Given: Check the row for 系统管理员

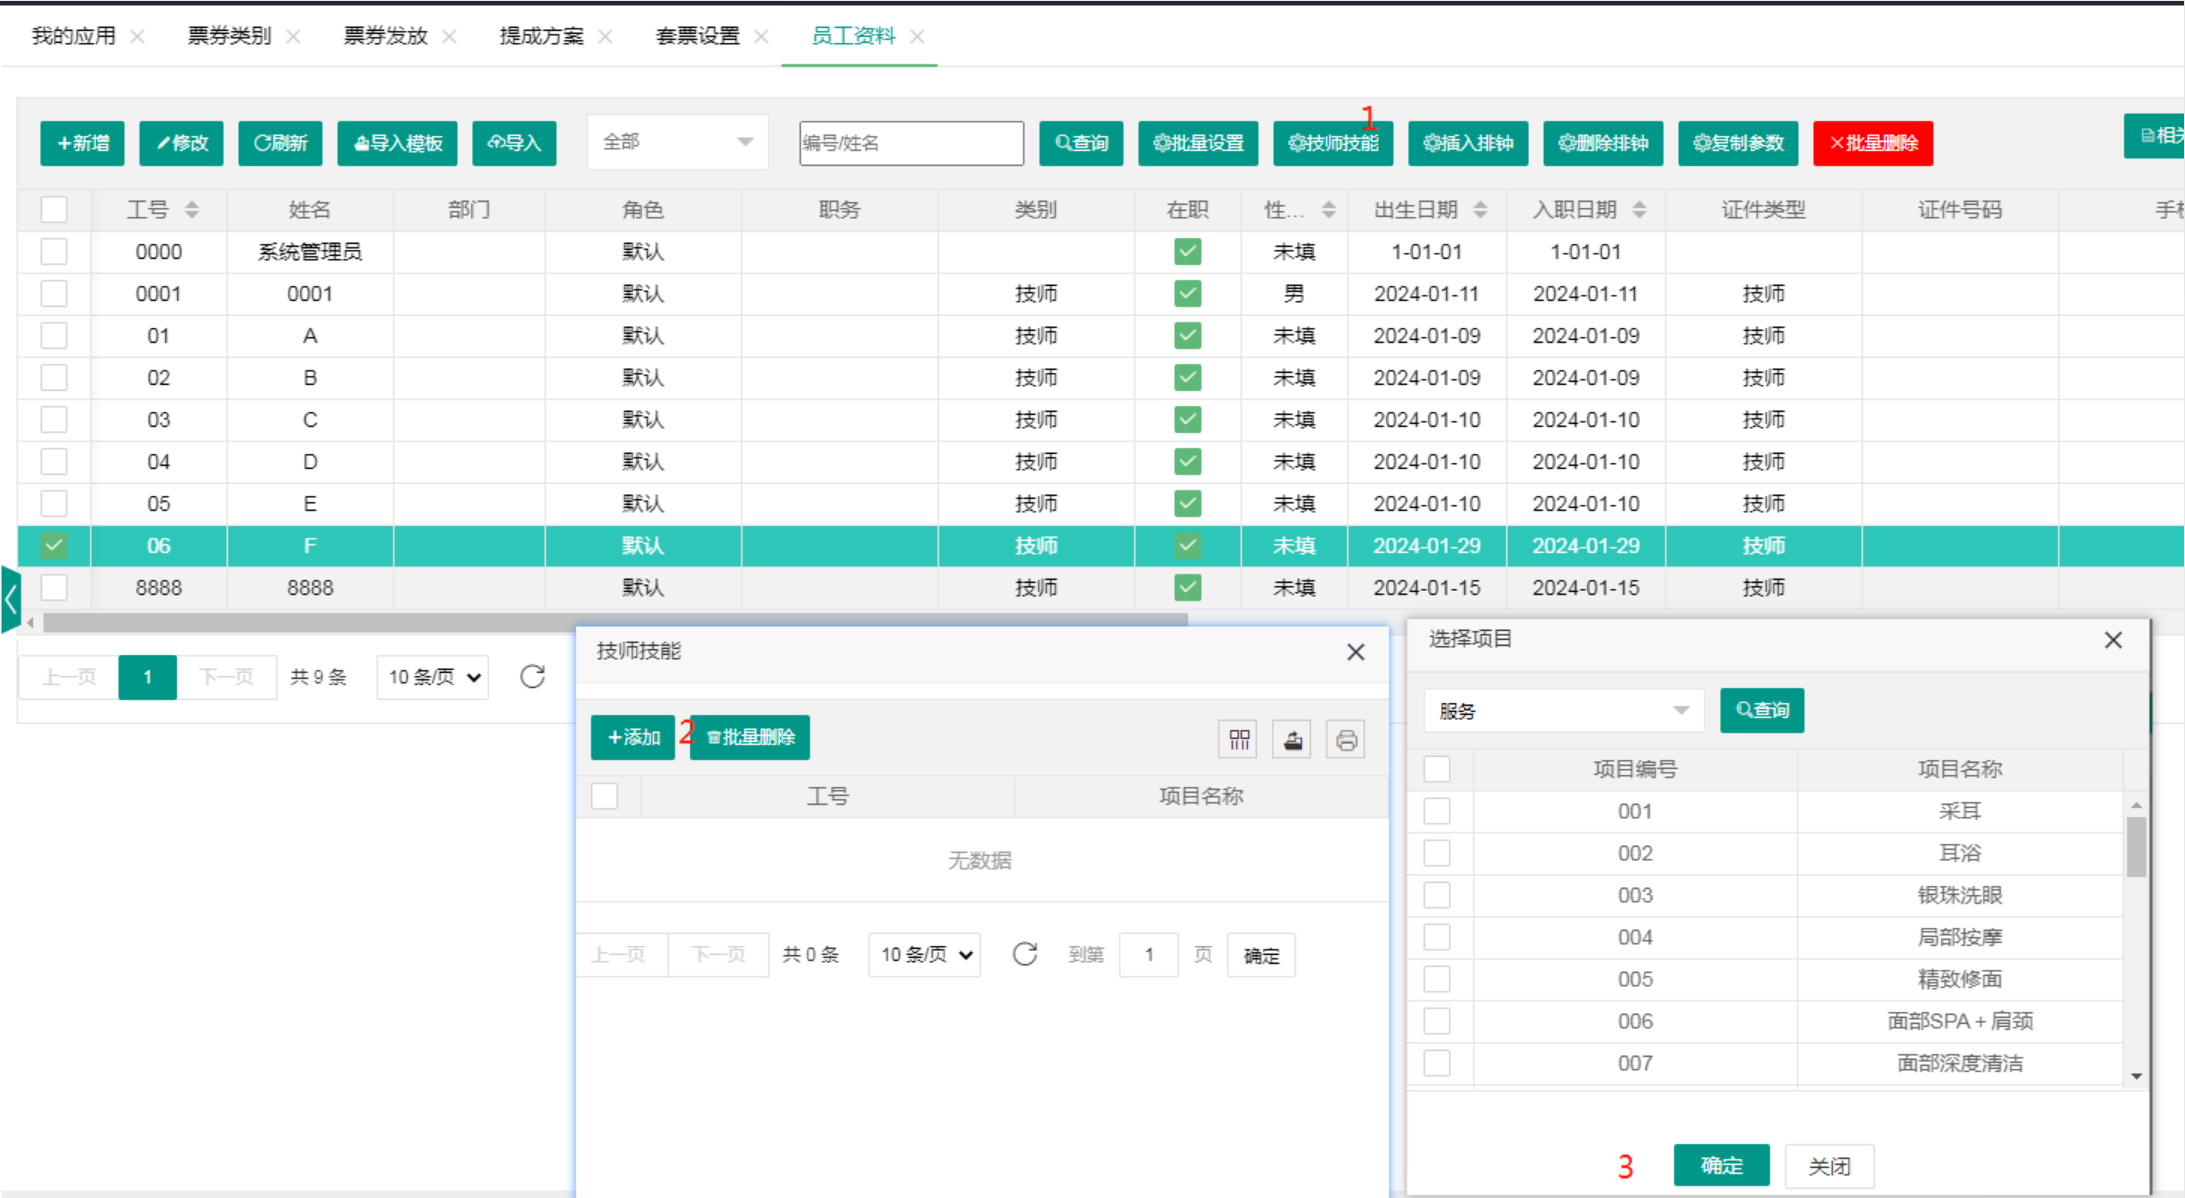Looking at the screenshot, I should pyautogui.click(x=54, y=252).
